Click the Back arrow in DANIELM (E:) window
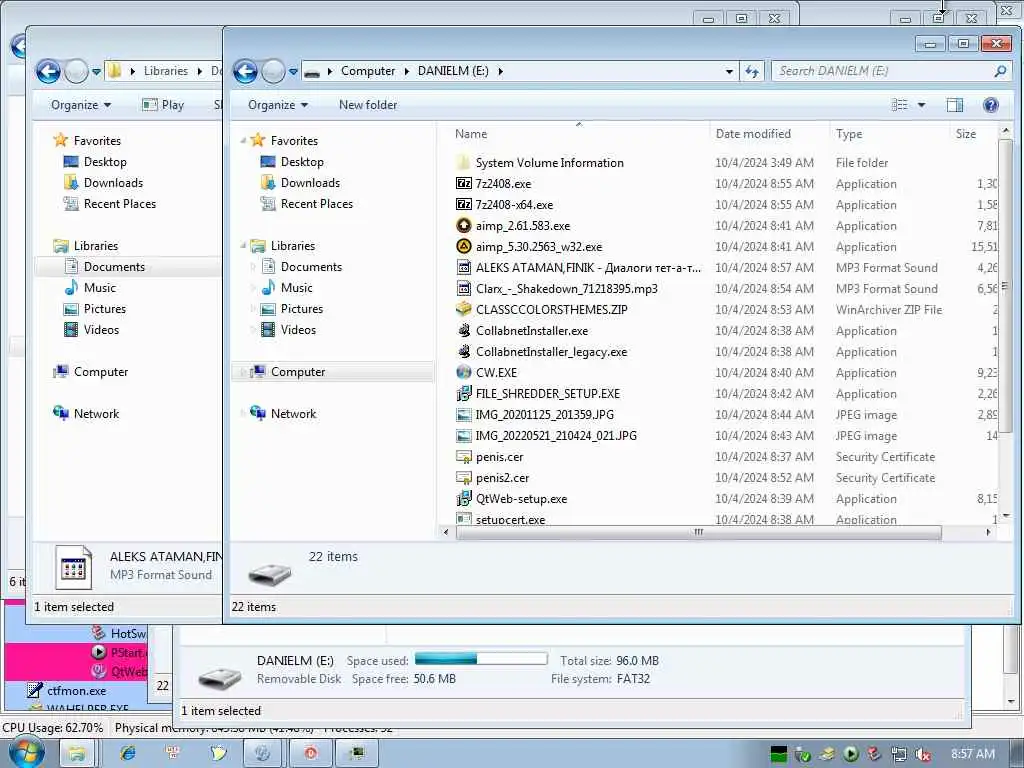This screenshot has height=768, width=1024. [x=246, y=71]
